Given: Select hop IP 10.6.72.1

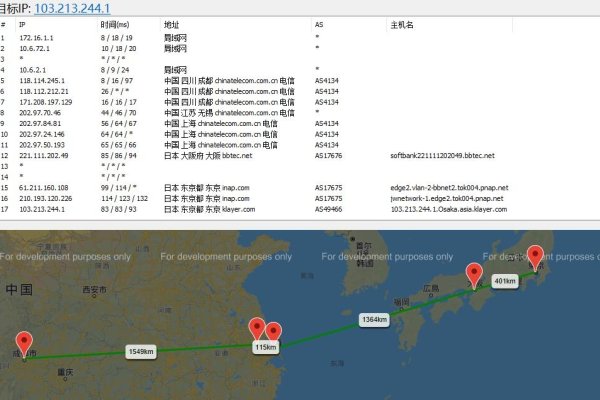Looking at the screenshot, I should [x=34, y=49].
